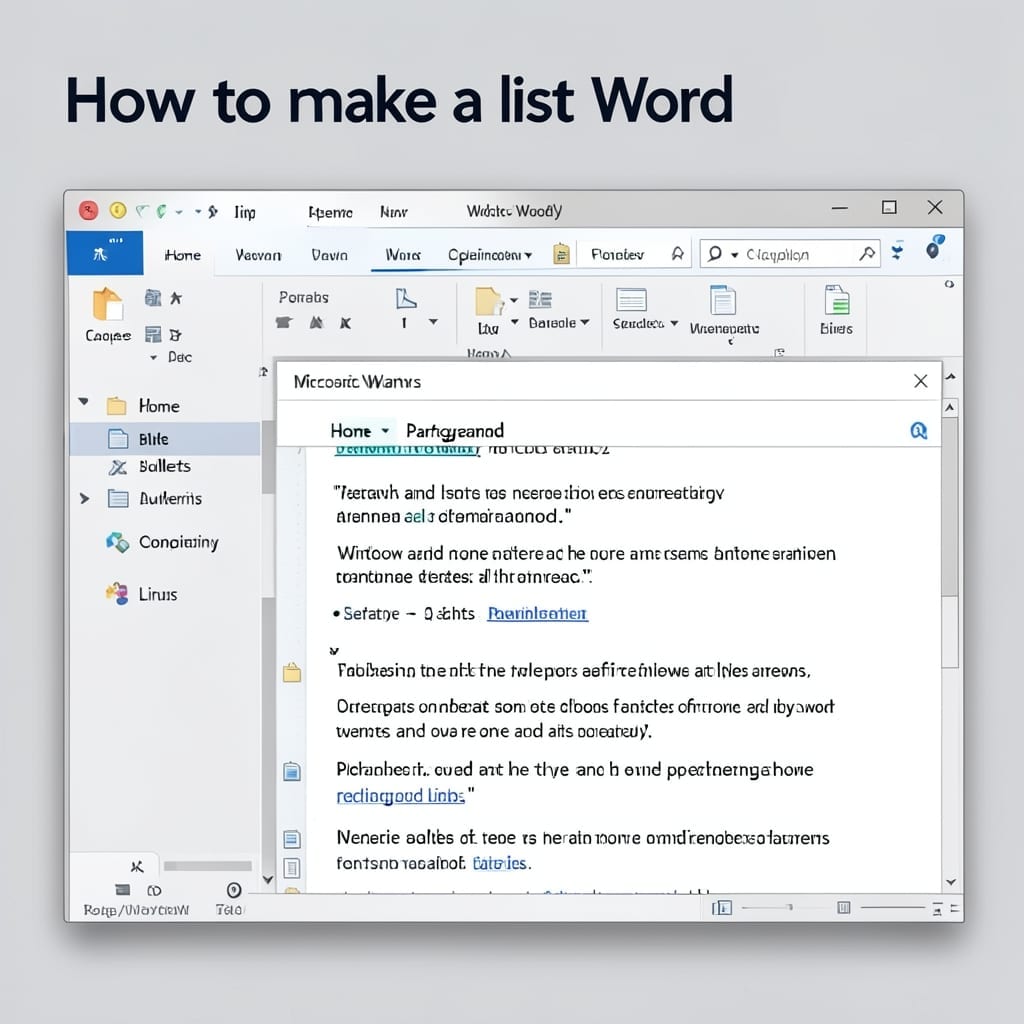Click the Seudees icon in ribbon
The height and width of the screenshot is (1024, 1024).
(631, 300)
